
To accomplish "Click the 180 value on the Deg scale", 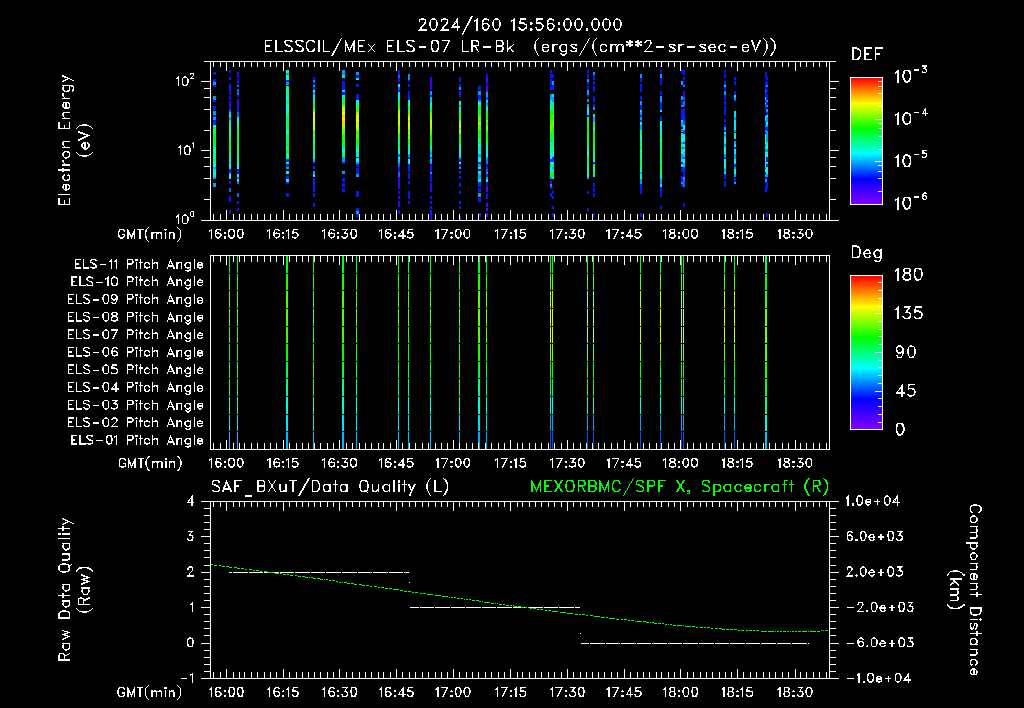I will pyautogui.click(x=908, y=275).
